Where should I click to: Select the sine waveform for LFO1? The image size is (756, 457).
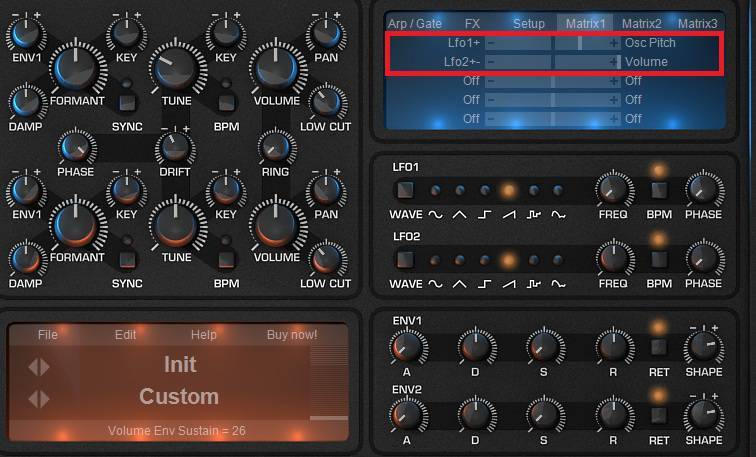[x=436, y=190]
